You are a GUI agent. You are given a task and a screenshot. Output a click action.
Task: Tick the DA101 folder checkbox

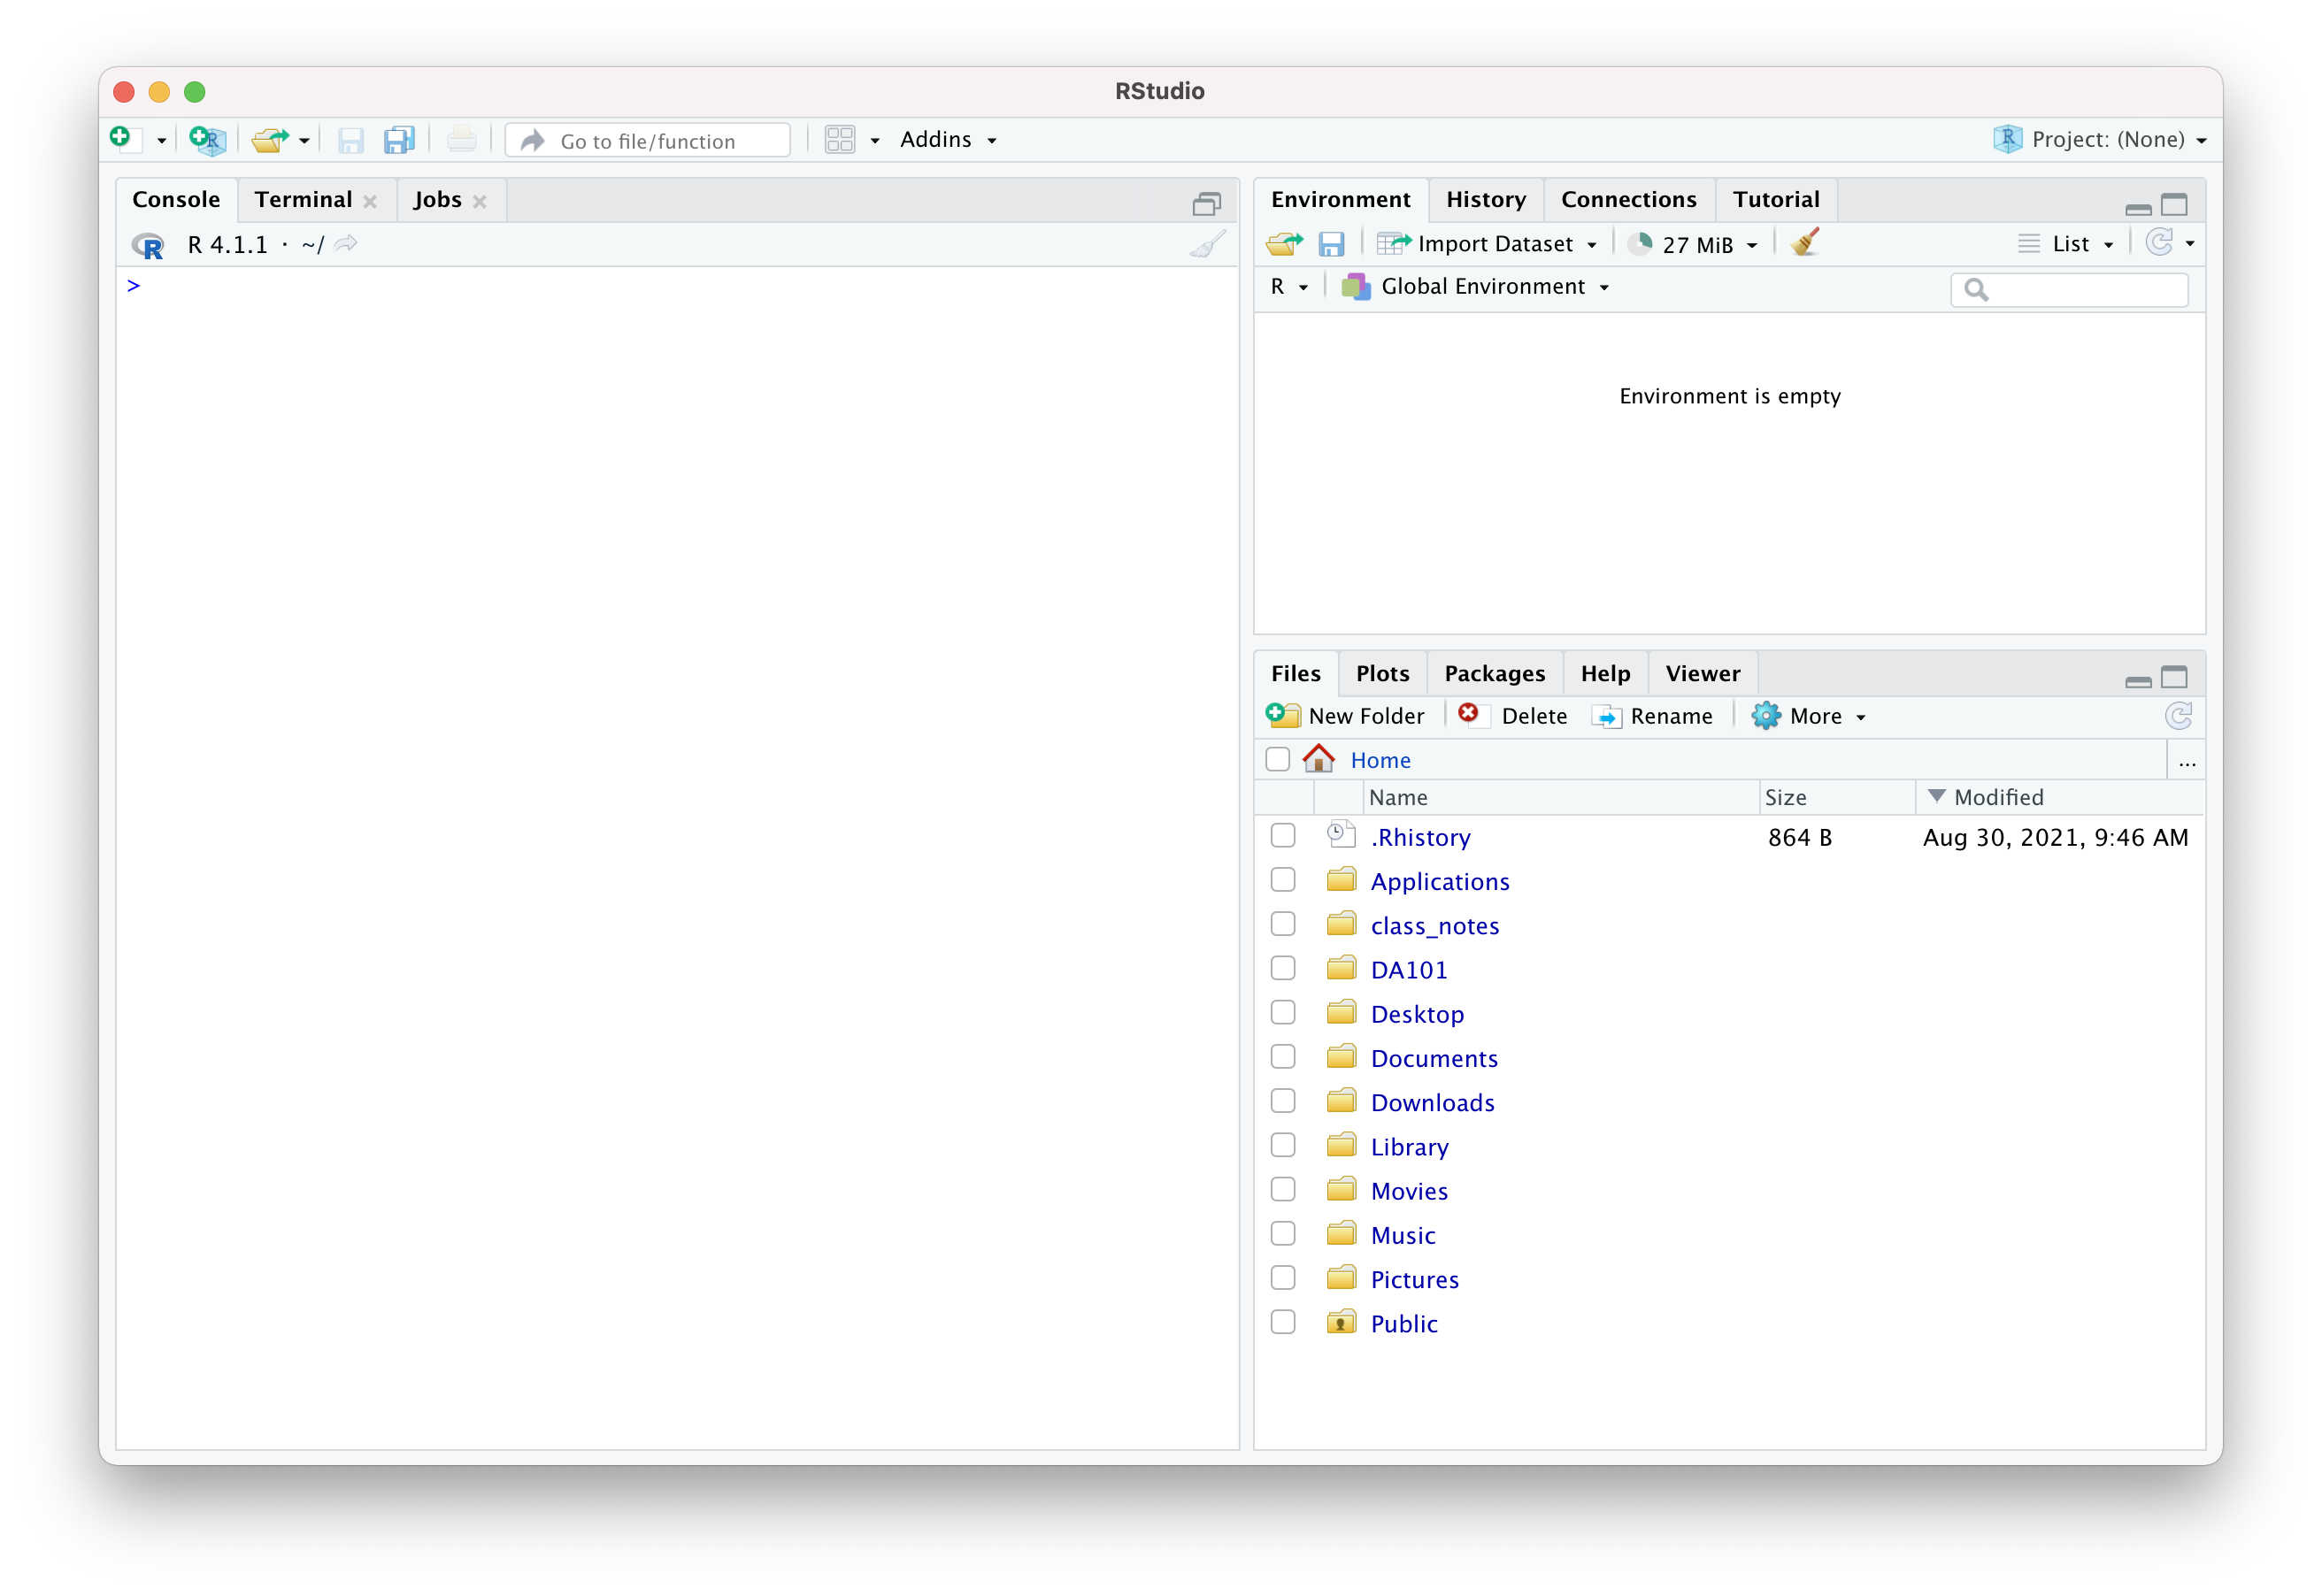1283,969
